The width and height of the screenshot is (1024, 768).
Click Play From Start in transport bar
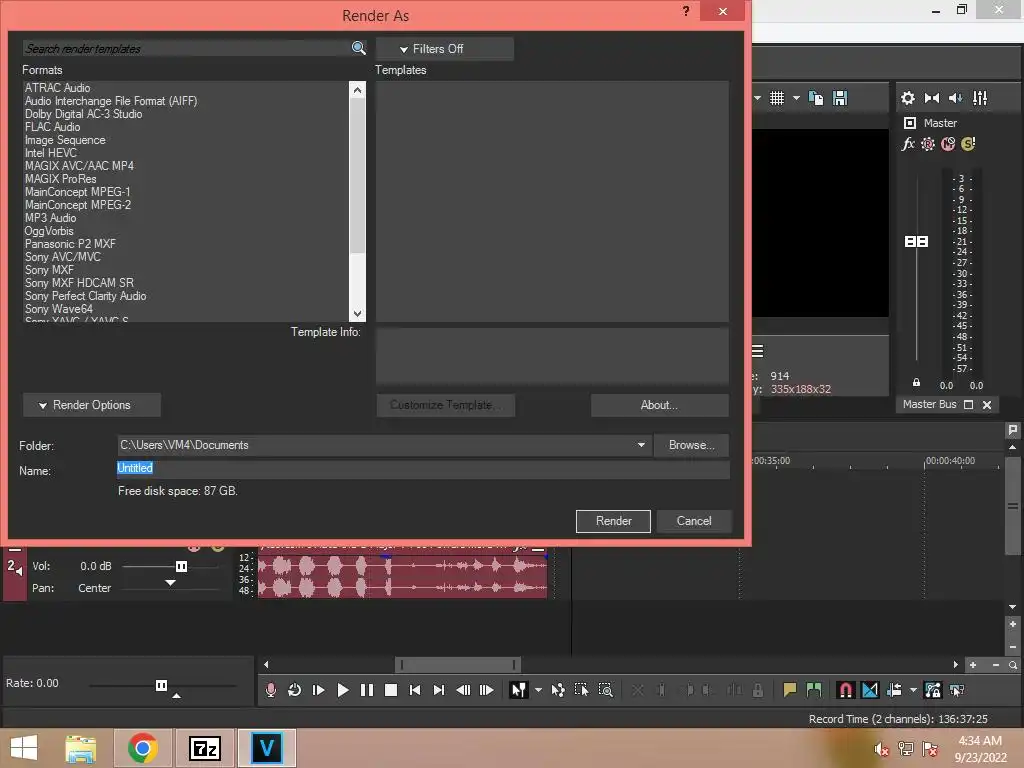319,690
